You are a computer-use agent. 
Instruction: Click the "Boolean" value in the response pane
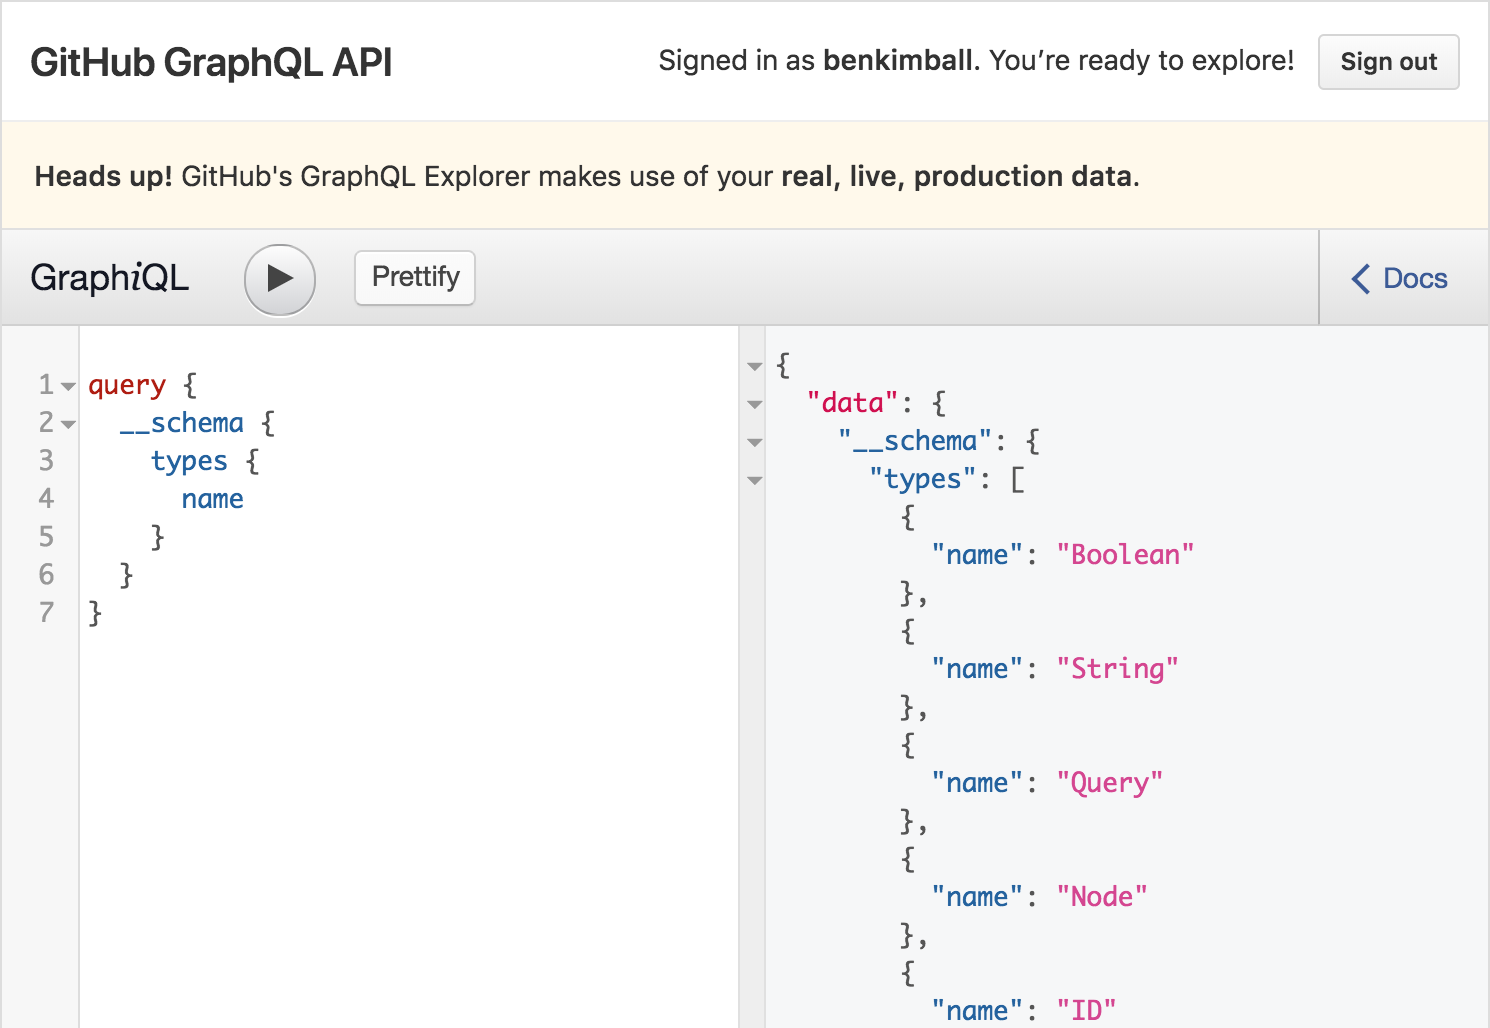coord(1126,554)
